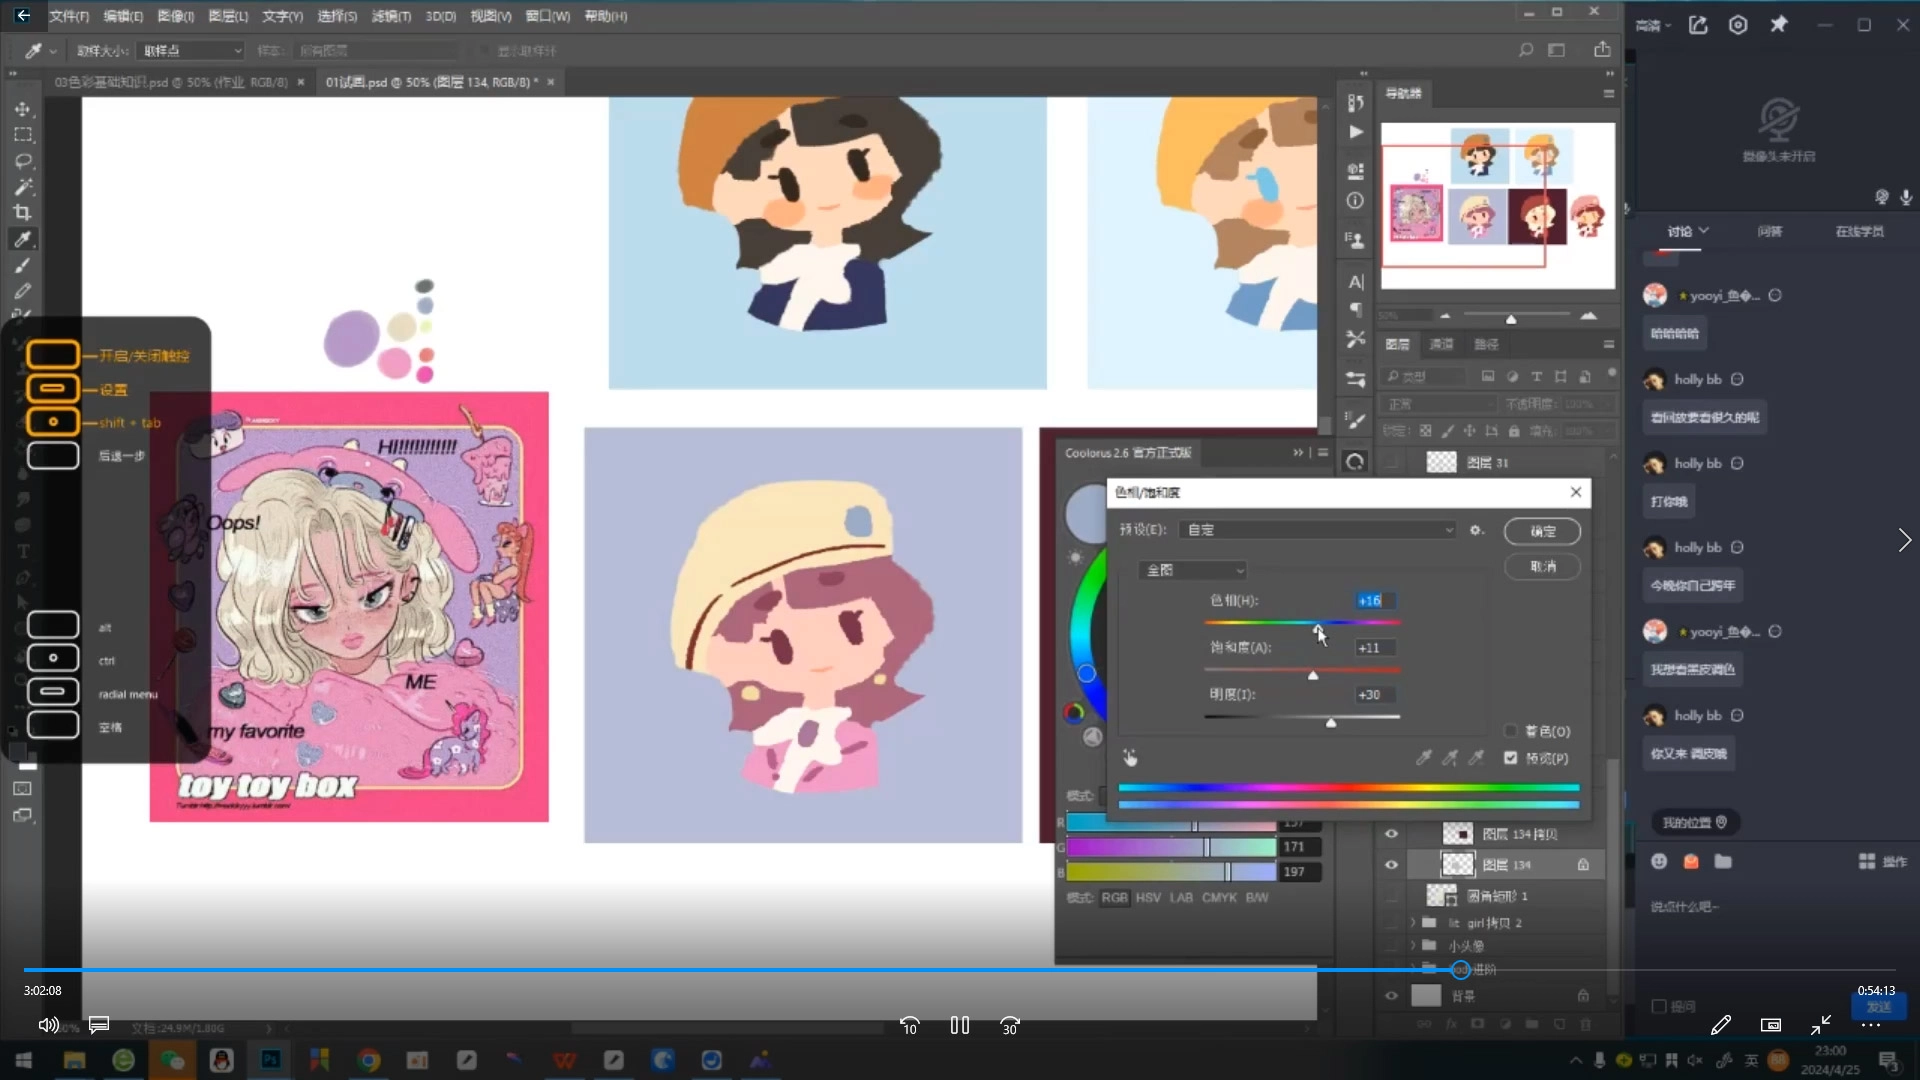This screenshot has height=1080, width=1920.
Task: Click the saturation 饱和度 slider handle
Action: (x=1313, y=676)
